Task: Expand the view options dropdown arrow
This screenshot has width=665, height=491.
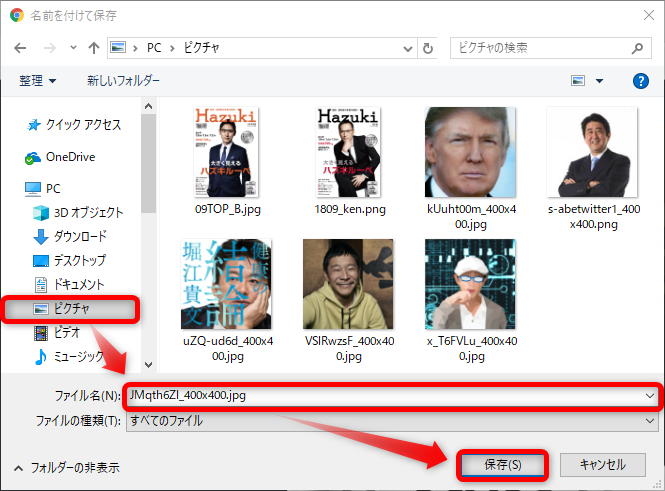Action: click(x=600, y=80)
